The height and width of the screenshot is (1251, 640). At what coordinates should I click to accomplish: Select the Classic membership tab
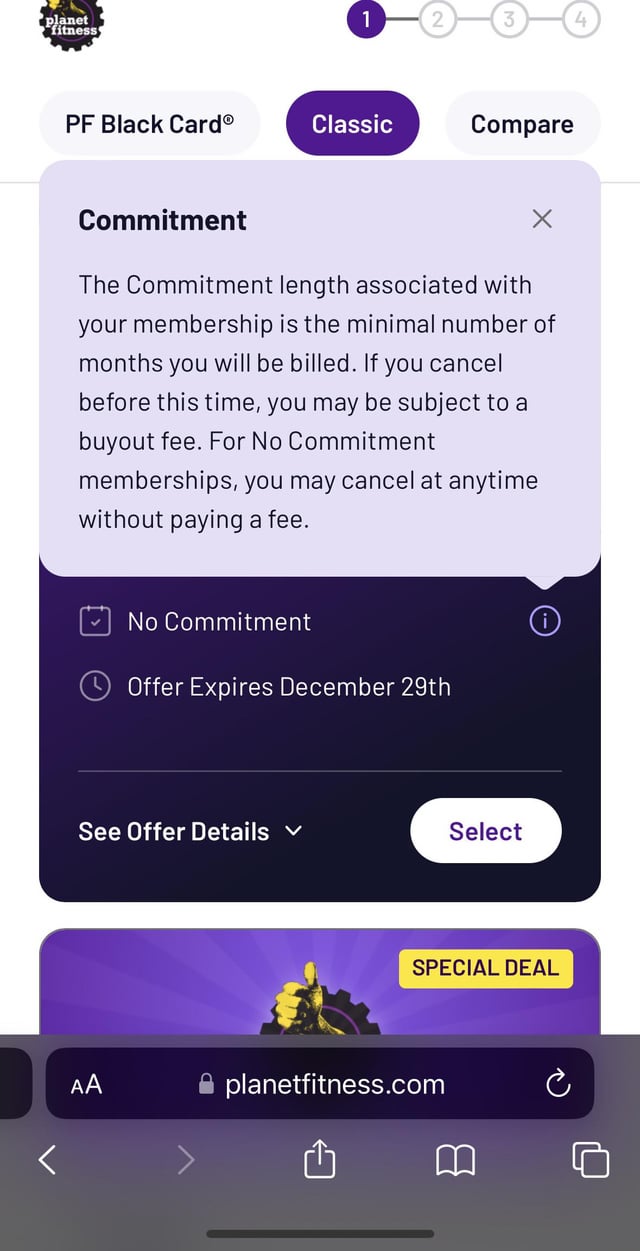pos(352,123)
